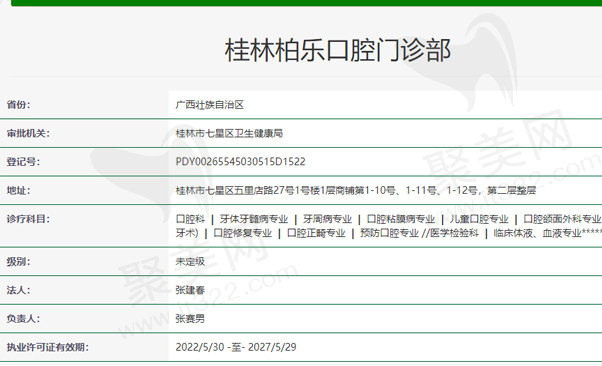Select the 口腔正畸专业 entry
This screenshot has height=366, width=602.
pyautogui.click(x=316, y=233)
